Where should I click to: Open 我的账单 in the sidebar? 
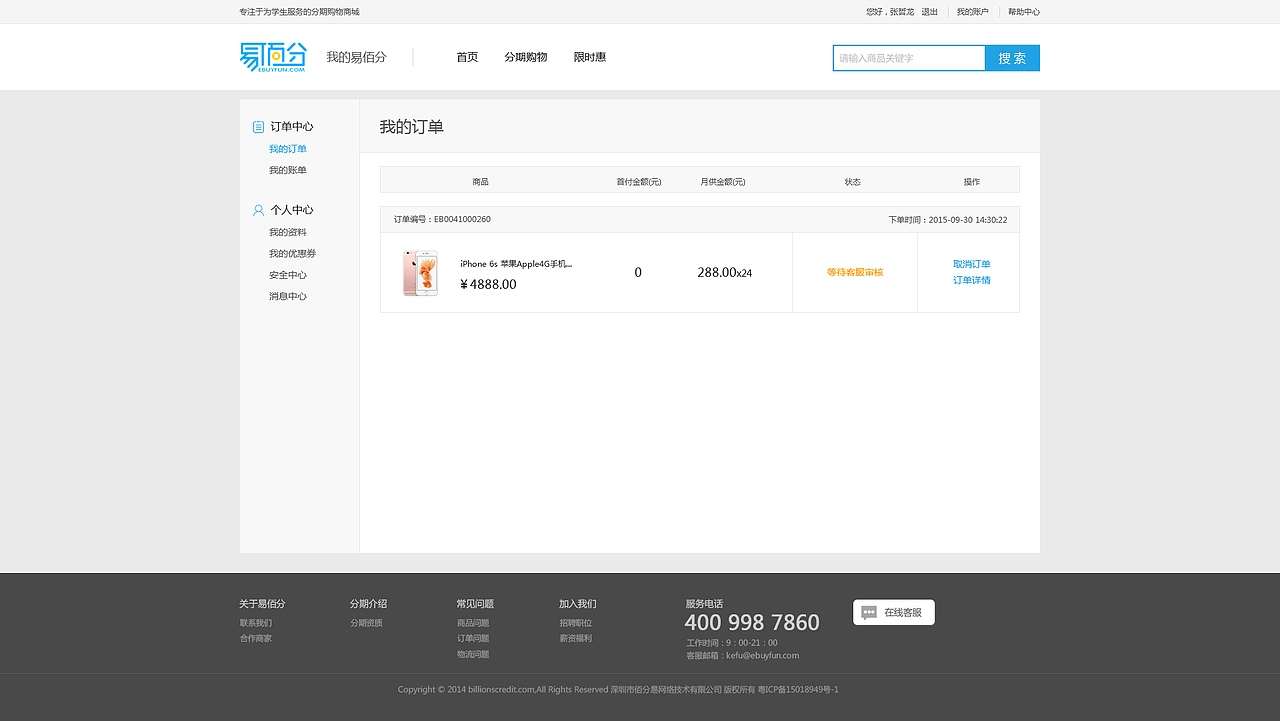click(x=288, y=169)
